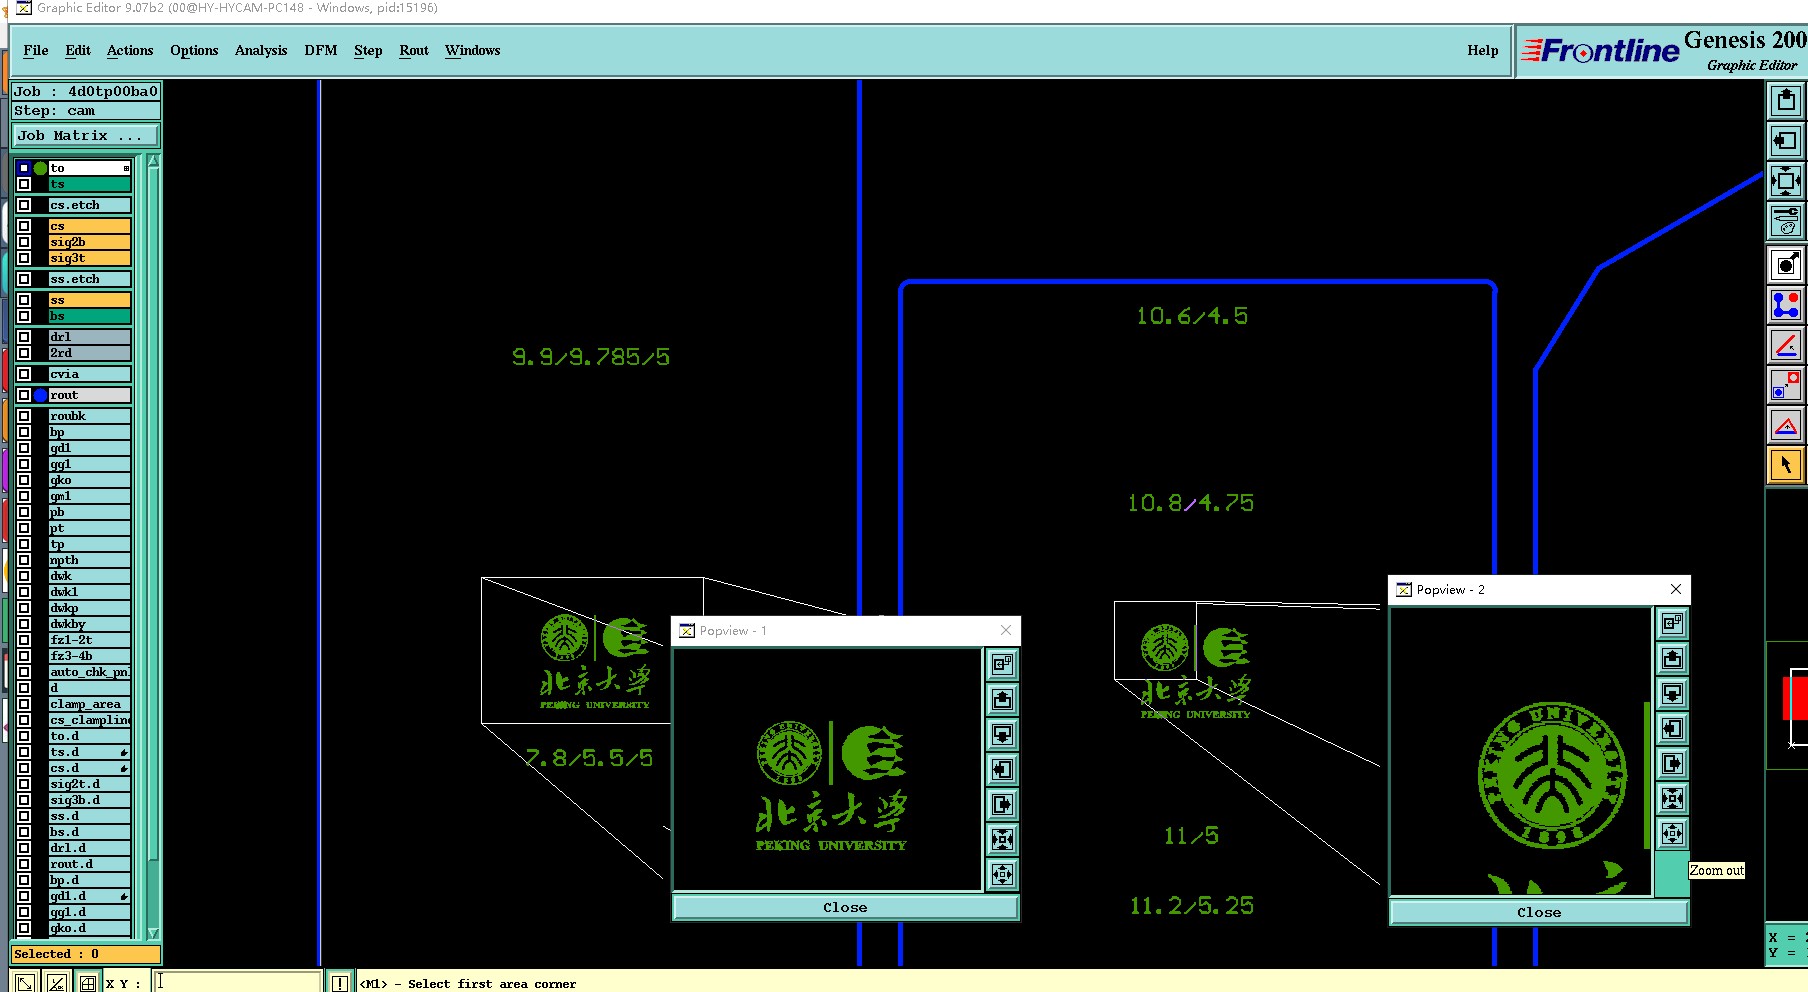Select the red triangle snap tool
This screenshot has width=1808, height=992.
1786,425
